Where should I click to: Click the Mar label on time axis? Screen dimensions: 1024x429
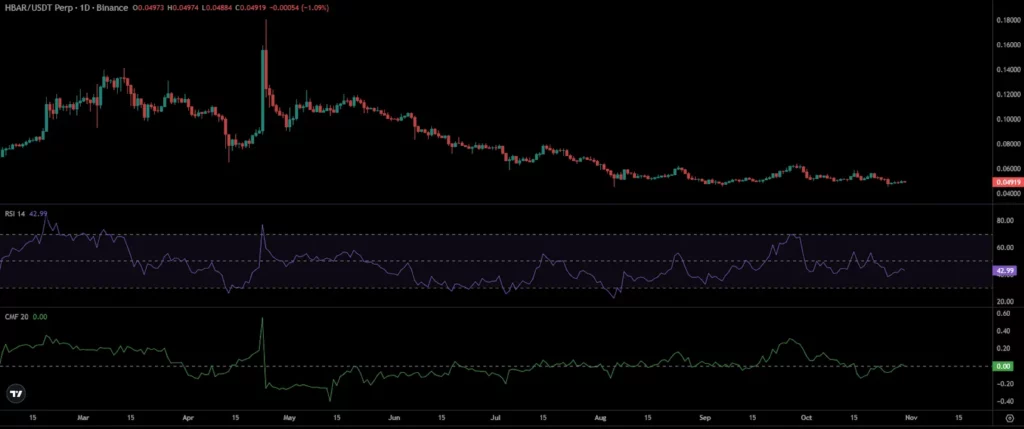click(x=82, y=417)
